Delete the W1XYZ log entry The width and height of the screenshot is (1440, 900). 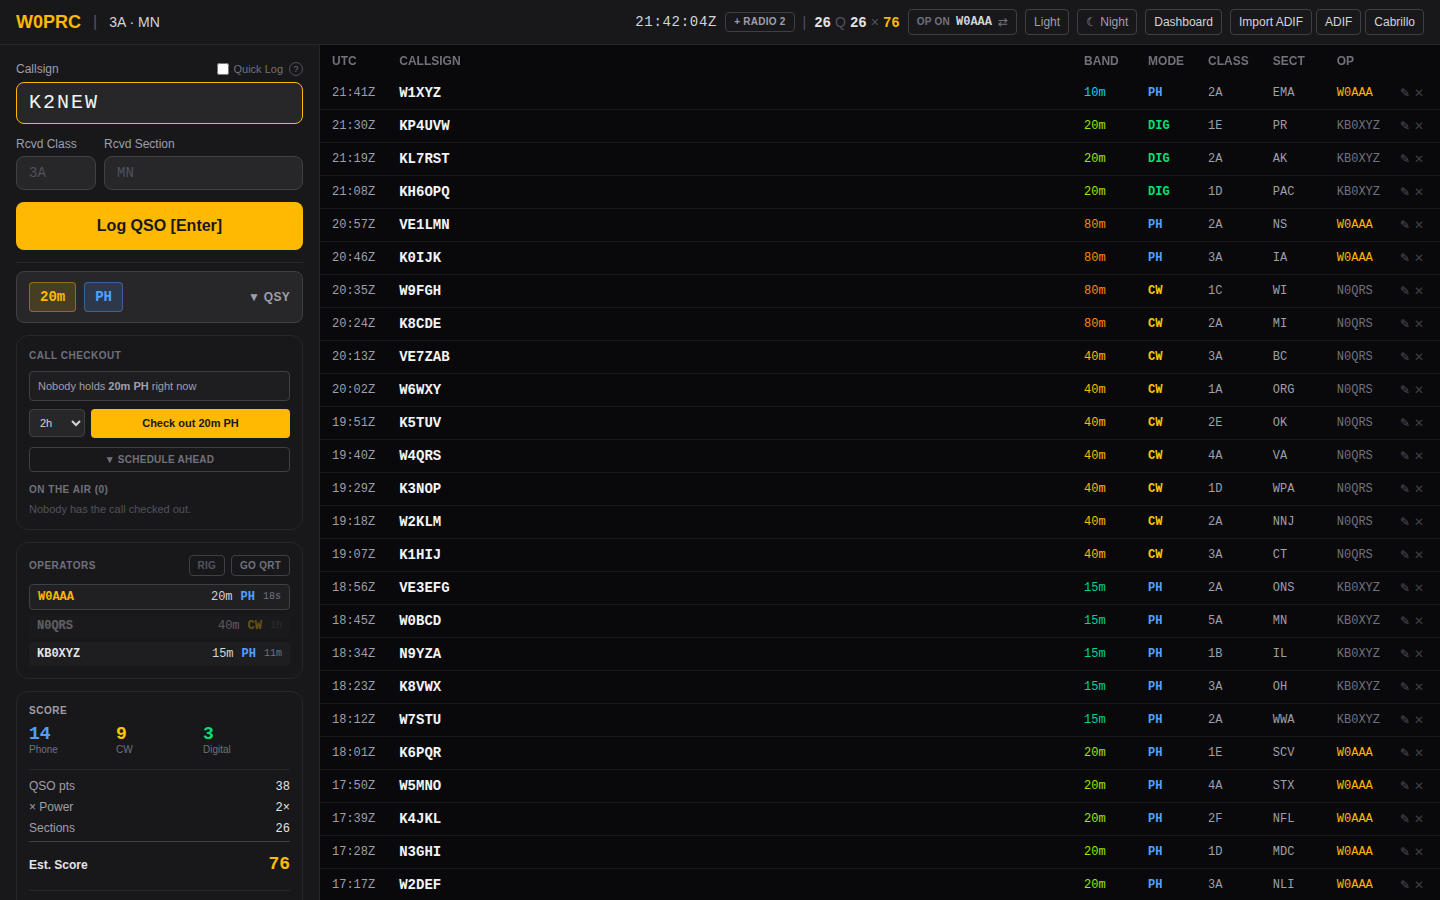point(1419,93)
